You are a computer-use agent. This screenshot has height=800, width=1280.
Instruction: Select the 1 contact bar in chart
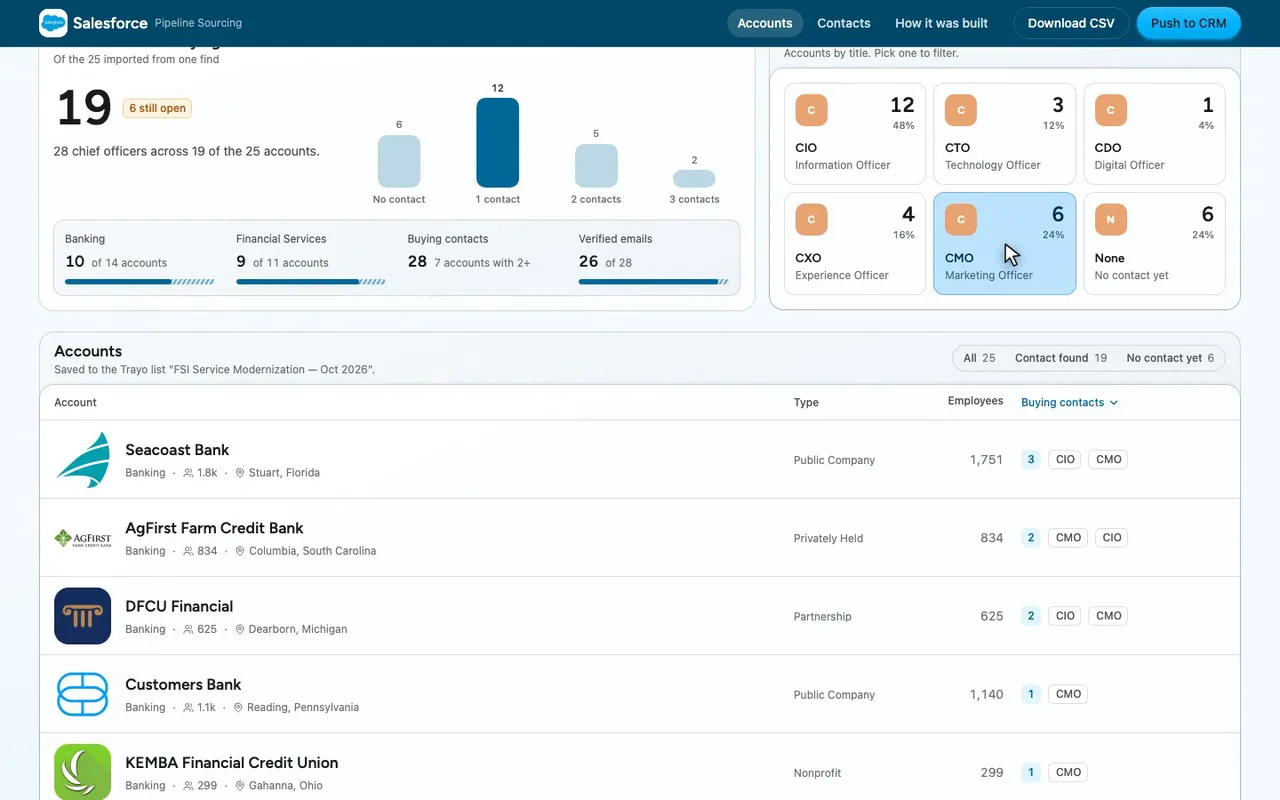tap(498, 142)
